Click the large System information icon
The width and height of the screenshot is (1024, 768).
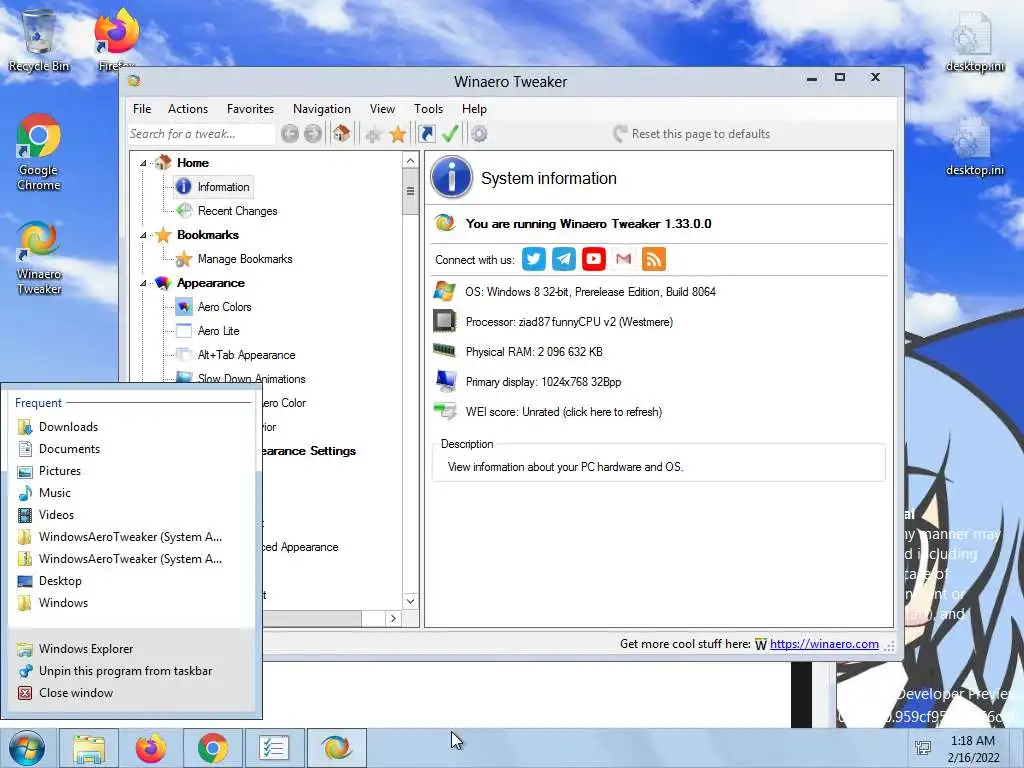[451, 177]
